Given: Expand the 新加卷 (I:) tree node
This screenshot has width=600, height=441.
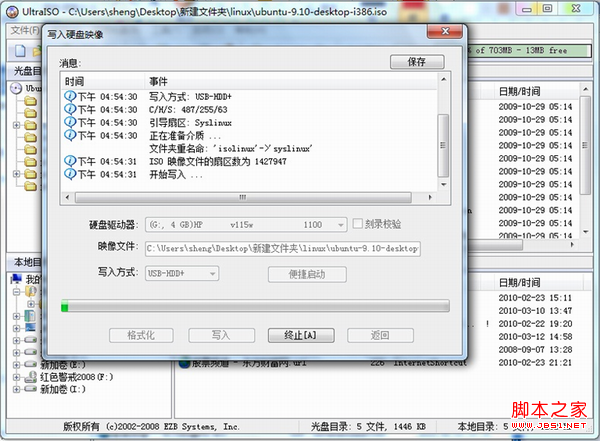Looking at the screenshot, I should 16,389.
